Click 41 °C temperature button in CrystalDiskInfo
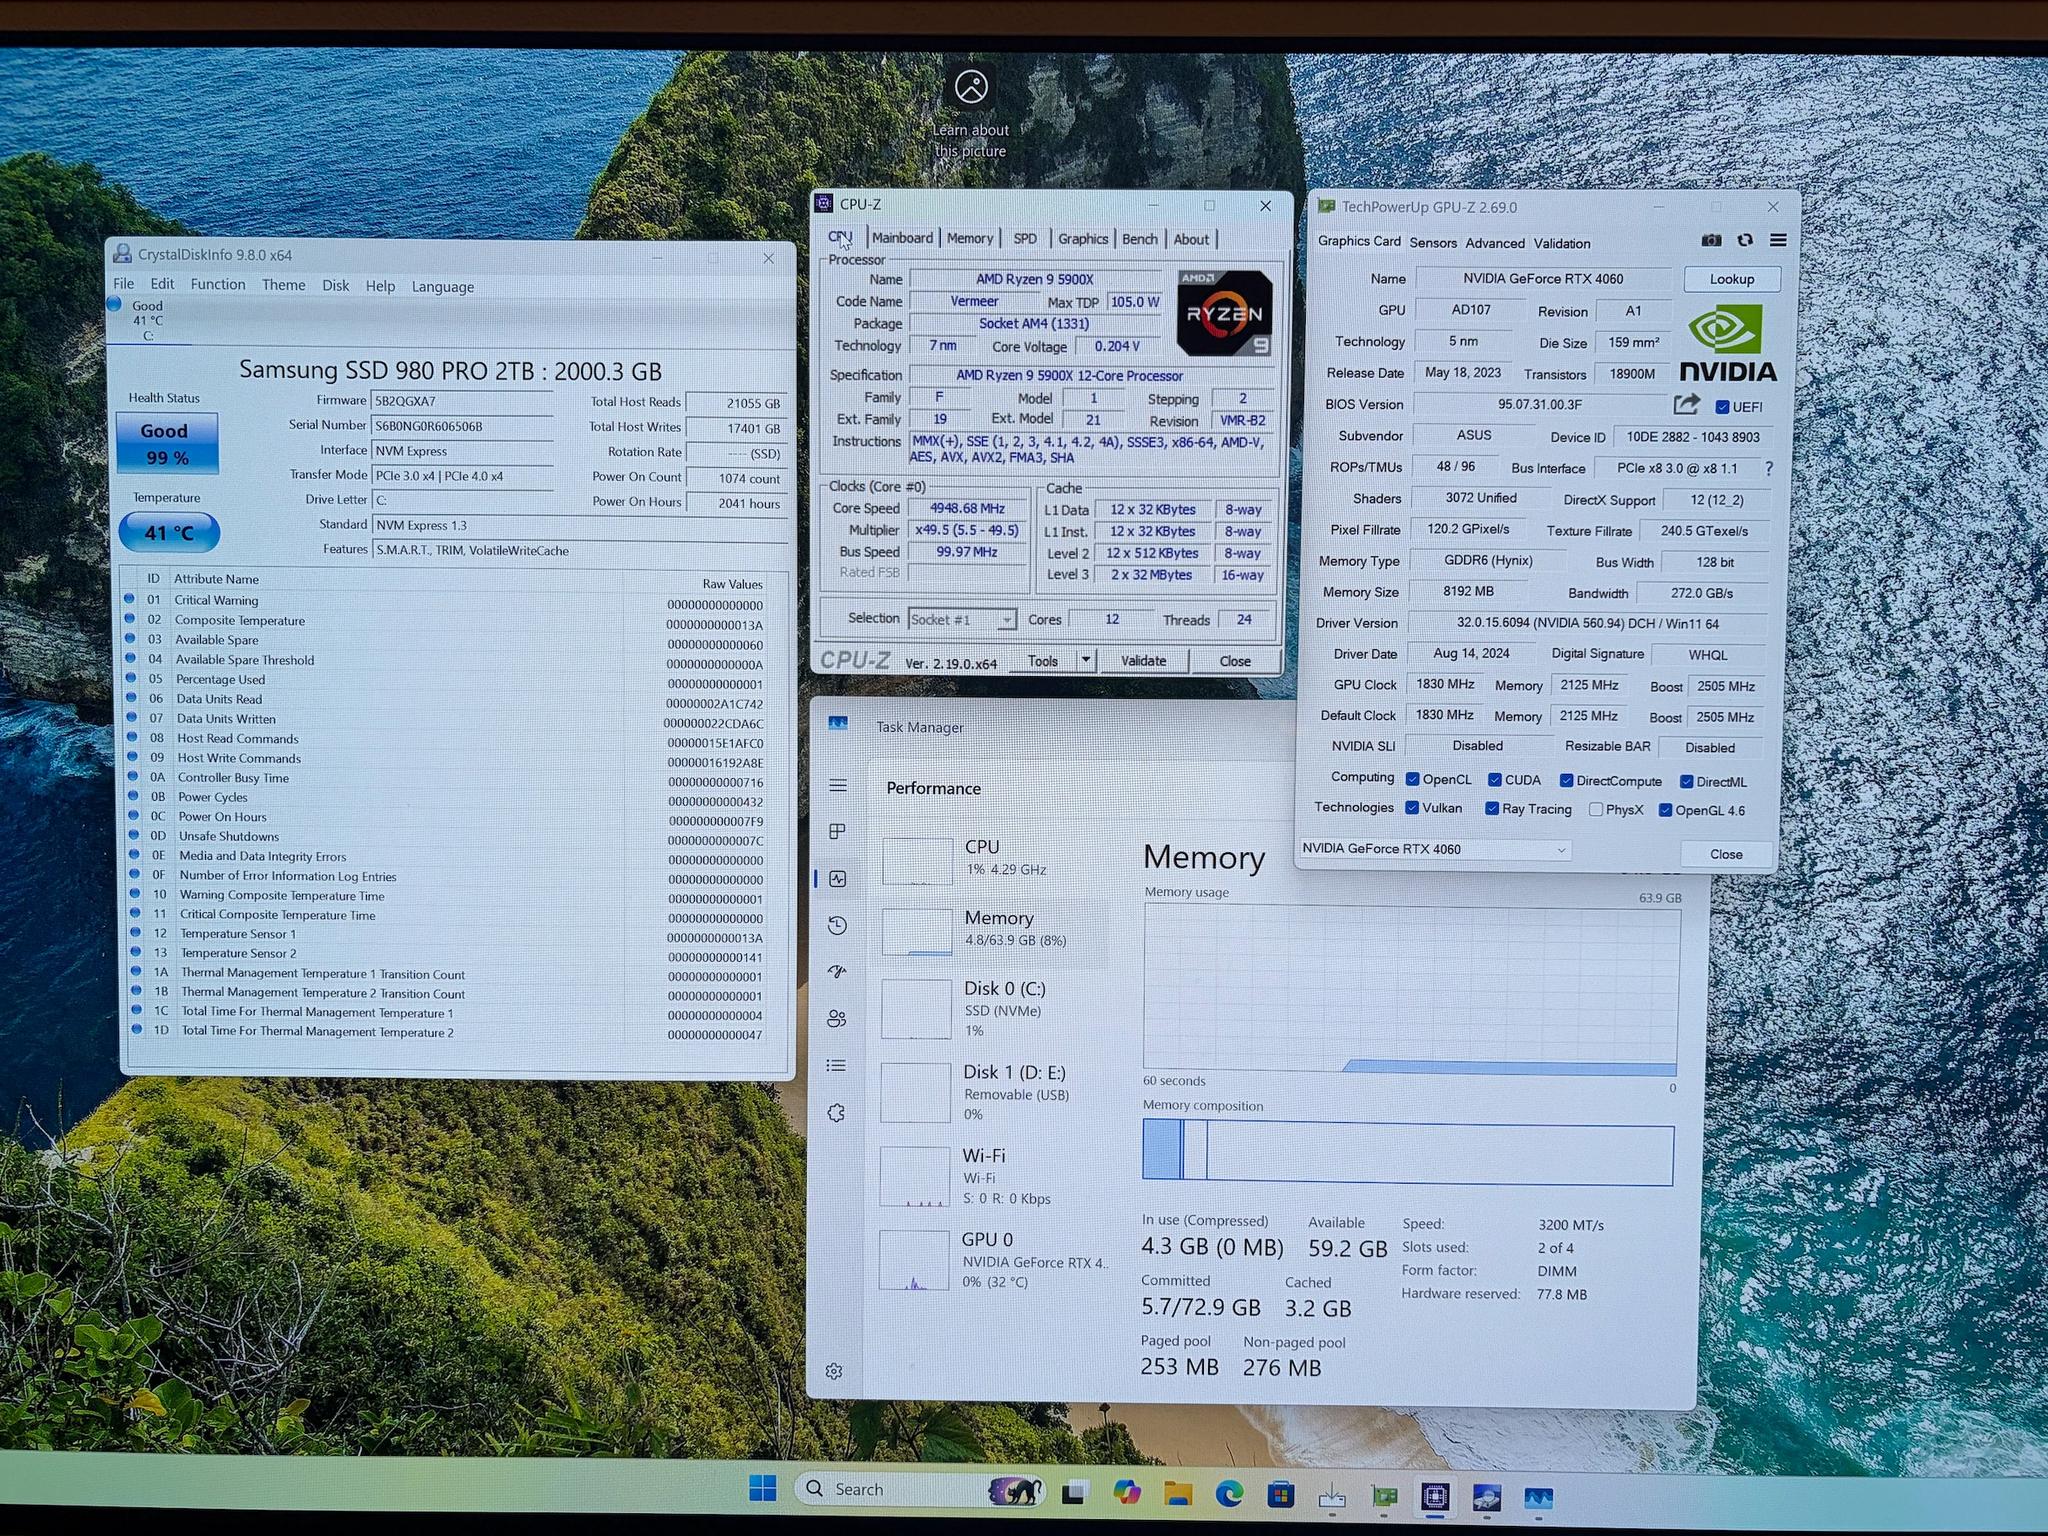Image resolution: width=2048 pixels, height=1536 pixels. pyautogui.click(x=169, y=532)
